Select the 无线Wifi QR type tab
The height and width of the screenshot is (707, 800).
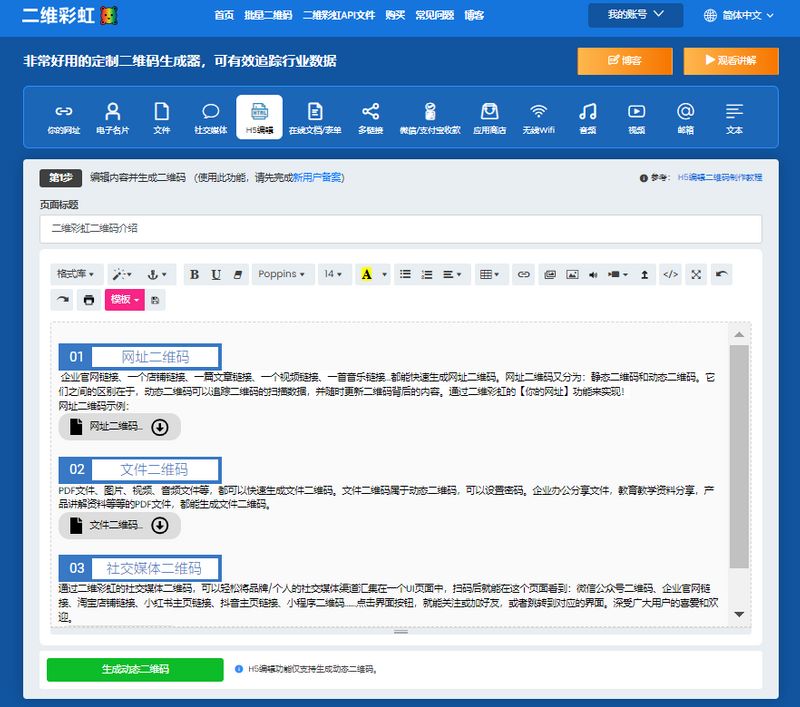538,118
